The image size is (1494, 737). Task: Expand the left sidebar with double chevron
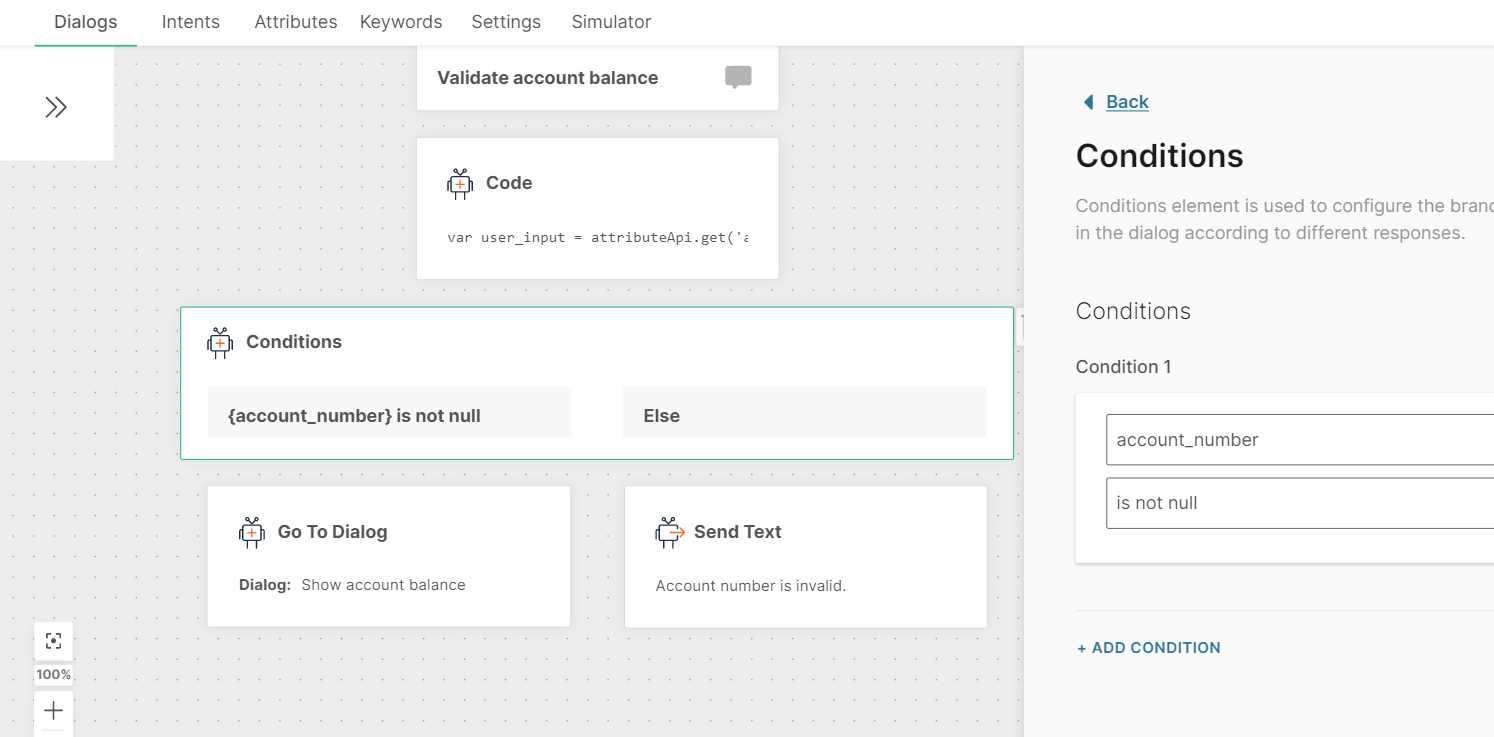pyautogui.click(x=56, y=107)
